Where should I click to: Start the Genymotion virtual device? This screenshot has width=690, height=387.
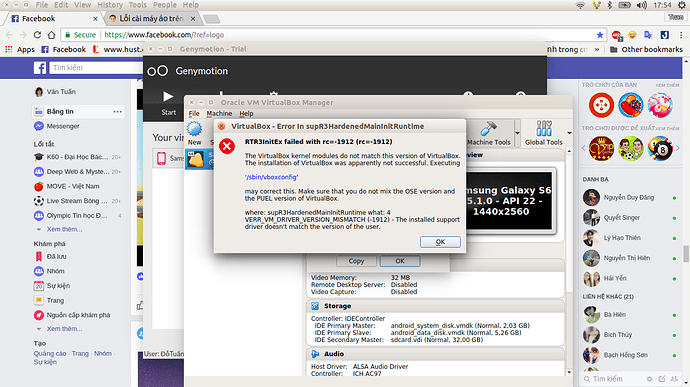coord(168,103)
